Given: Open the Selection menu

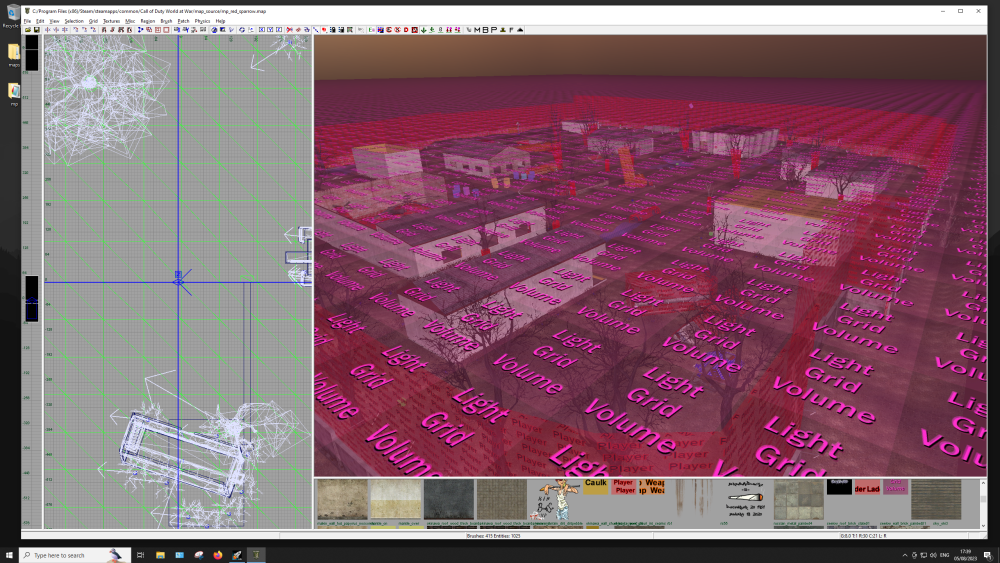Looking at the screenshot, I should coord(74,21).
